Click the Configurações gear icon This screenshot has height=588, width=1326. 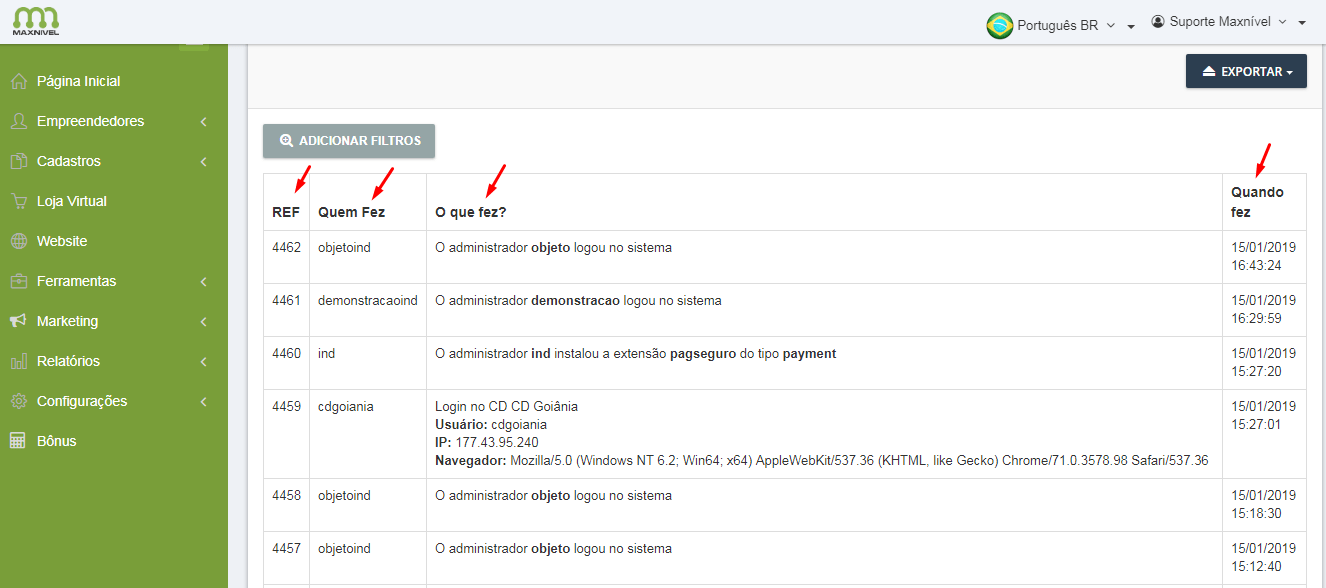pyautogui.click(x=18, y=401)
